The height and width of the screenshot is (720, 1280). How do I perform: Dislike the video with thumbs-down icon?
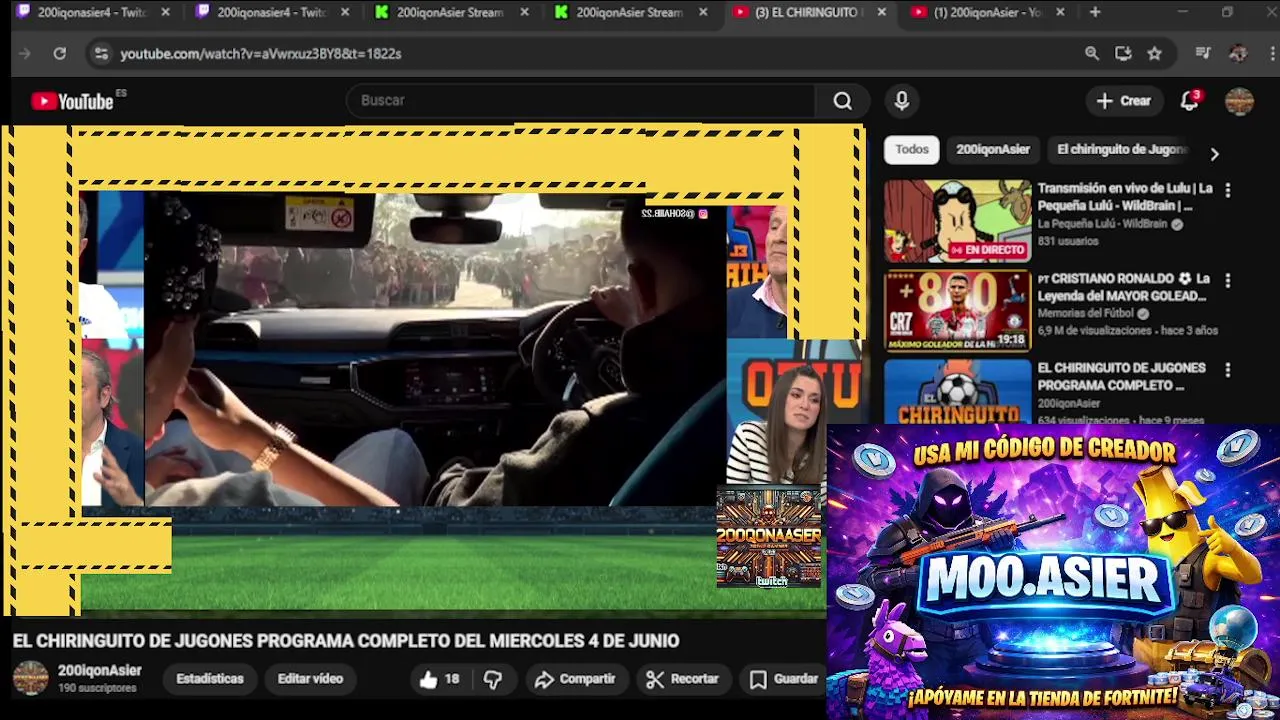(x=493, y=679)
